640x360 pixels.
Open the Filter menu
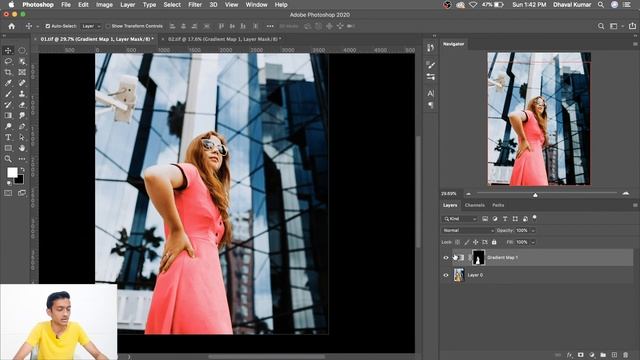pos(195,5)
